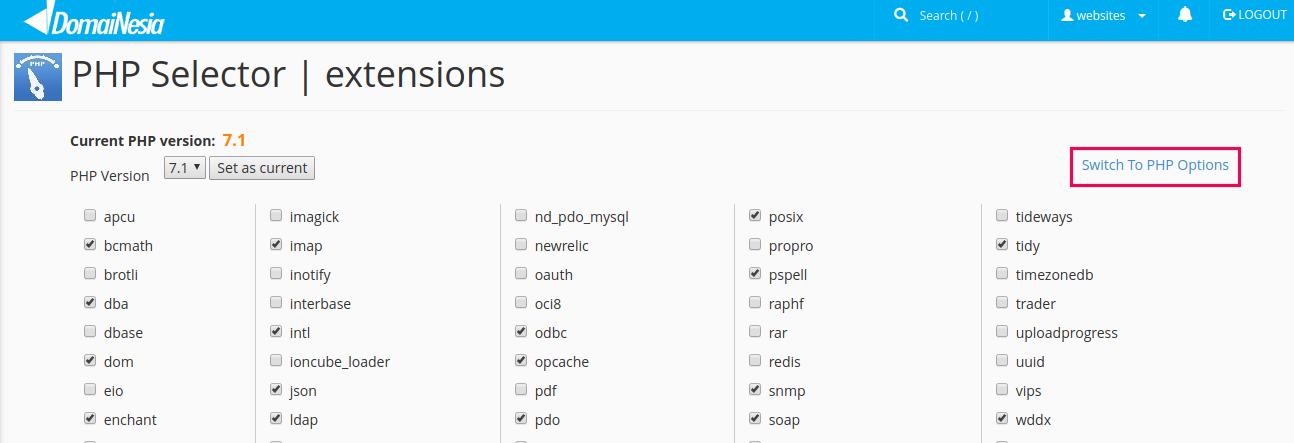Click the search magnifier icon
Viewport: 1294px width, 443px height.
point(901,15)
